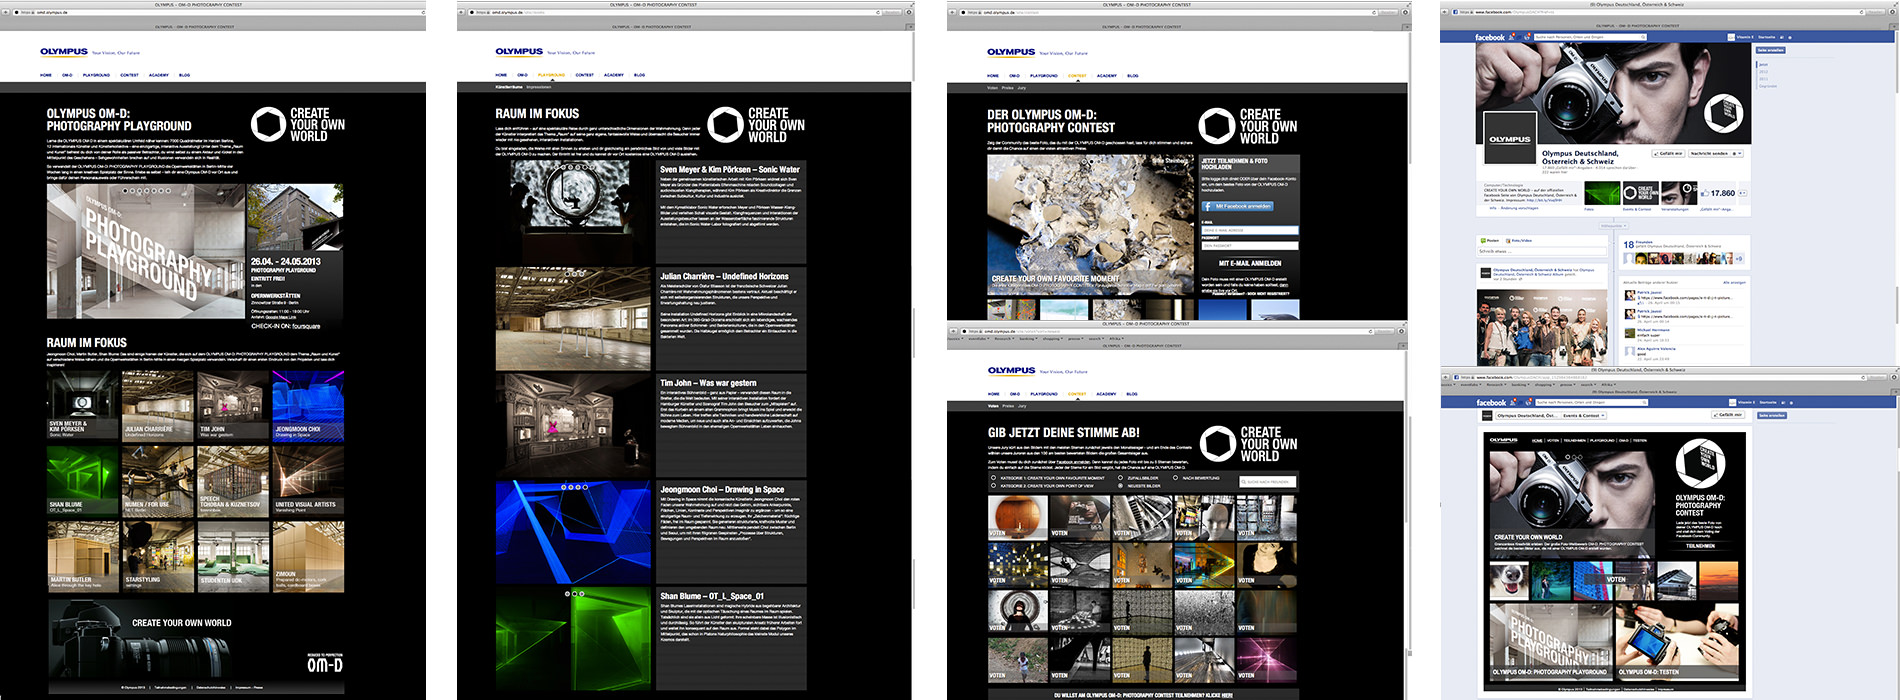Click Seite erstellen button in Facebook fan page window
This screenshot has height=700, width=1900.
(x=1771, y=50)
